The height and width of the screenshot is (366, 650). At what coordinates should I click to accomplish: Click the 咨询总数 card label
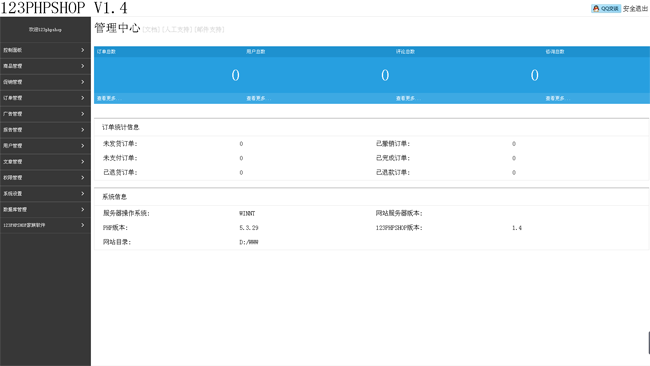pos(555,51)
